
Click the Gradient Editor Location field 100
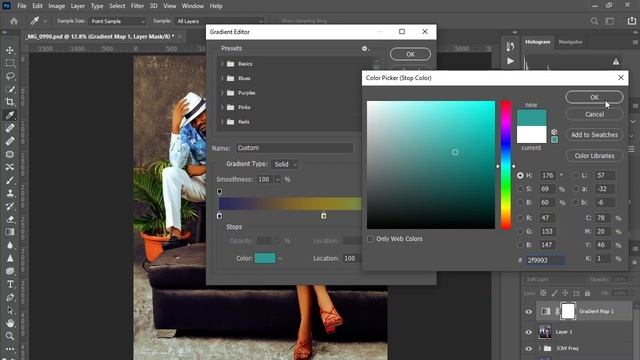pyautogui.click(x=352, y=258)
